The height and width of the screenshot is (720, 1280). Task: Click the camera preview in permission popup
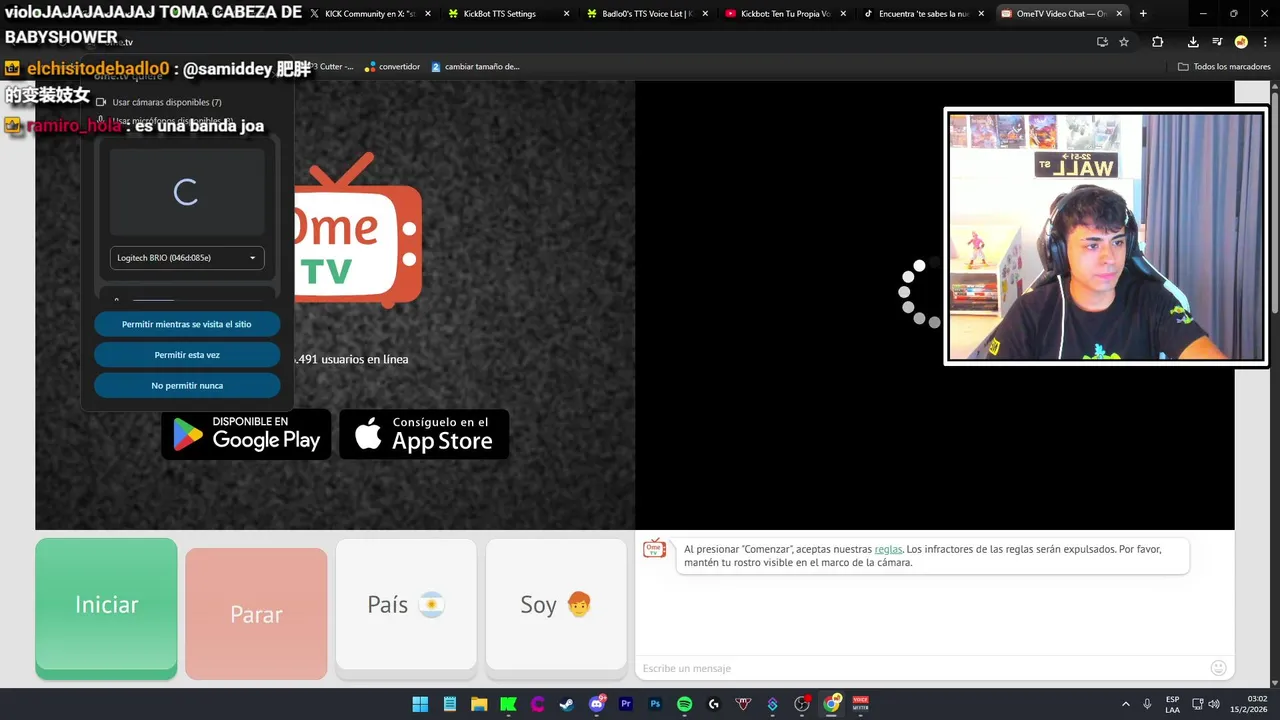(187, 192)
